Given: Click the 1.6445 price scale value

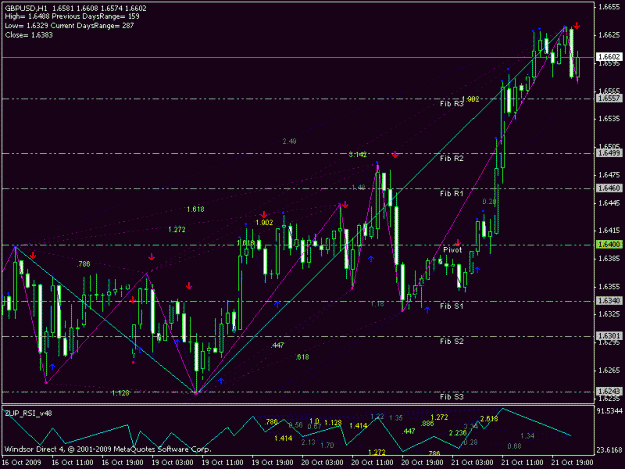Looking at the screenshot, I should [x=609, y=203].
